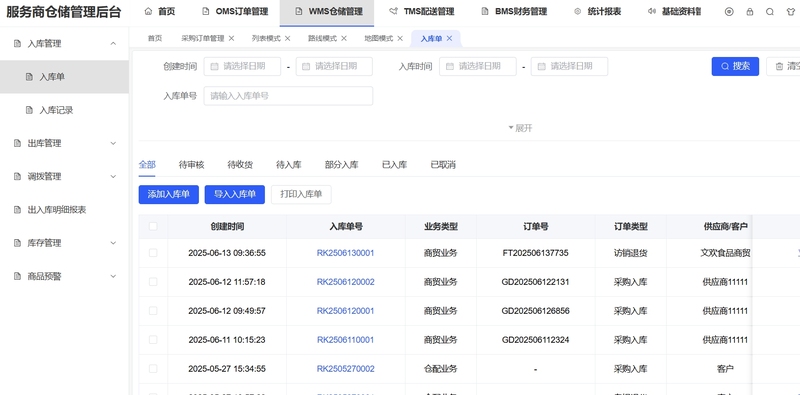Click the document icon beside BMS财务管理
This screenshot has height=395, width=800.
coord(485,11)
